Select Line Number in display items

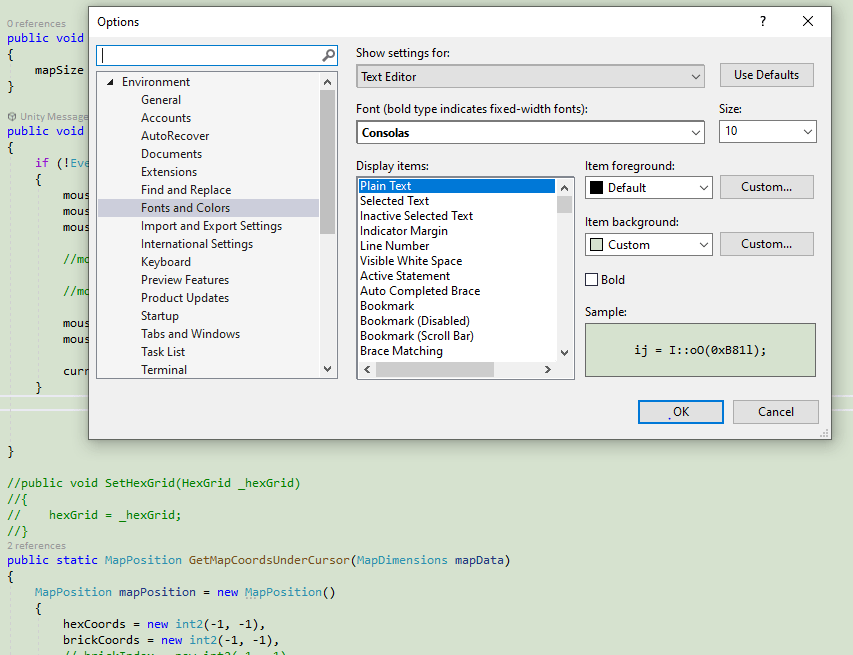click(394, 246)
